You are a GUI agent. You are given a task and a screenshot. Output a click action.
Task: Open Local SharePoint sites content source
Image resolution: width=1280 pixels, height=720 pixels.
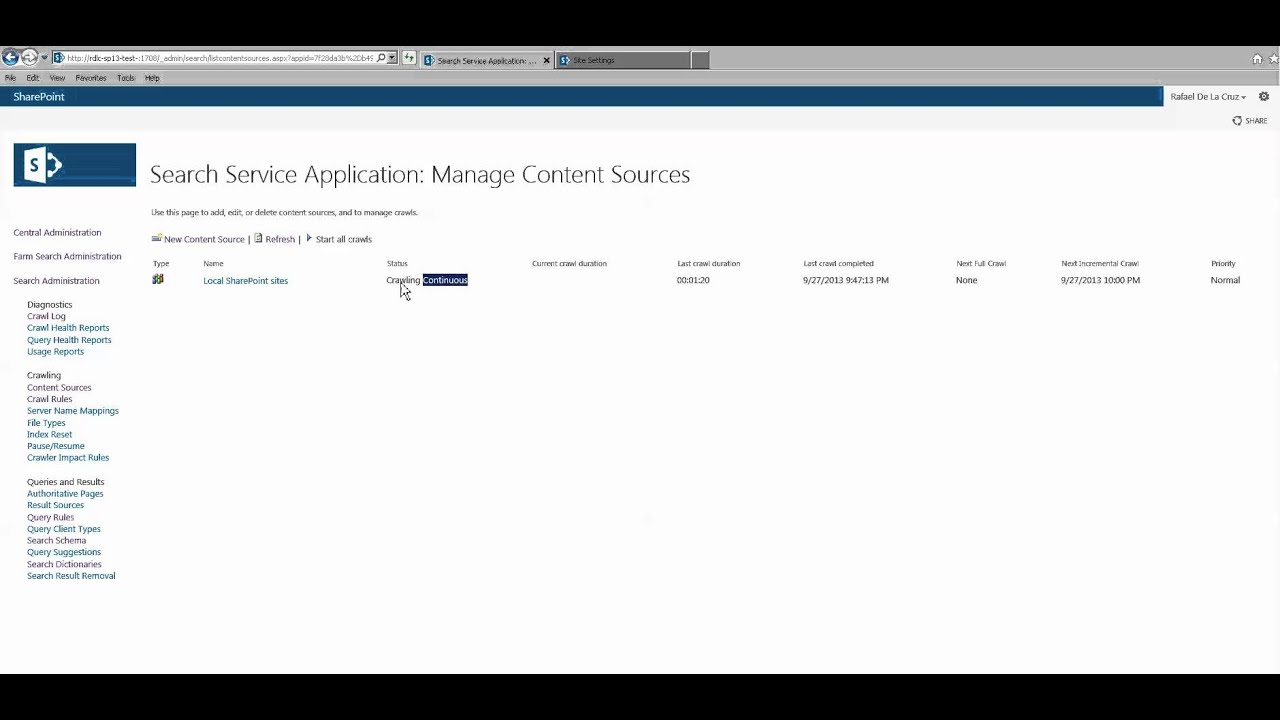point(245,281)
